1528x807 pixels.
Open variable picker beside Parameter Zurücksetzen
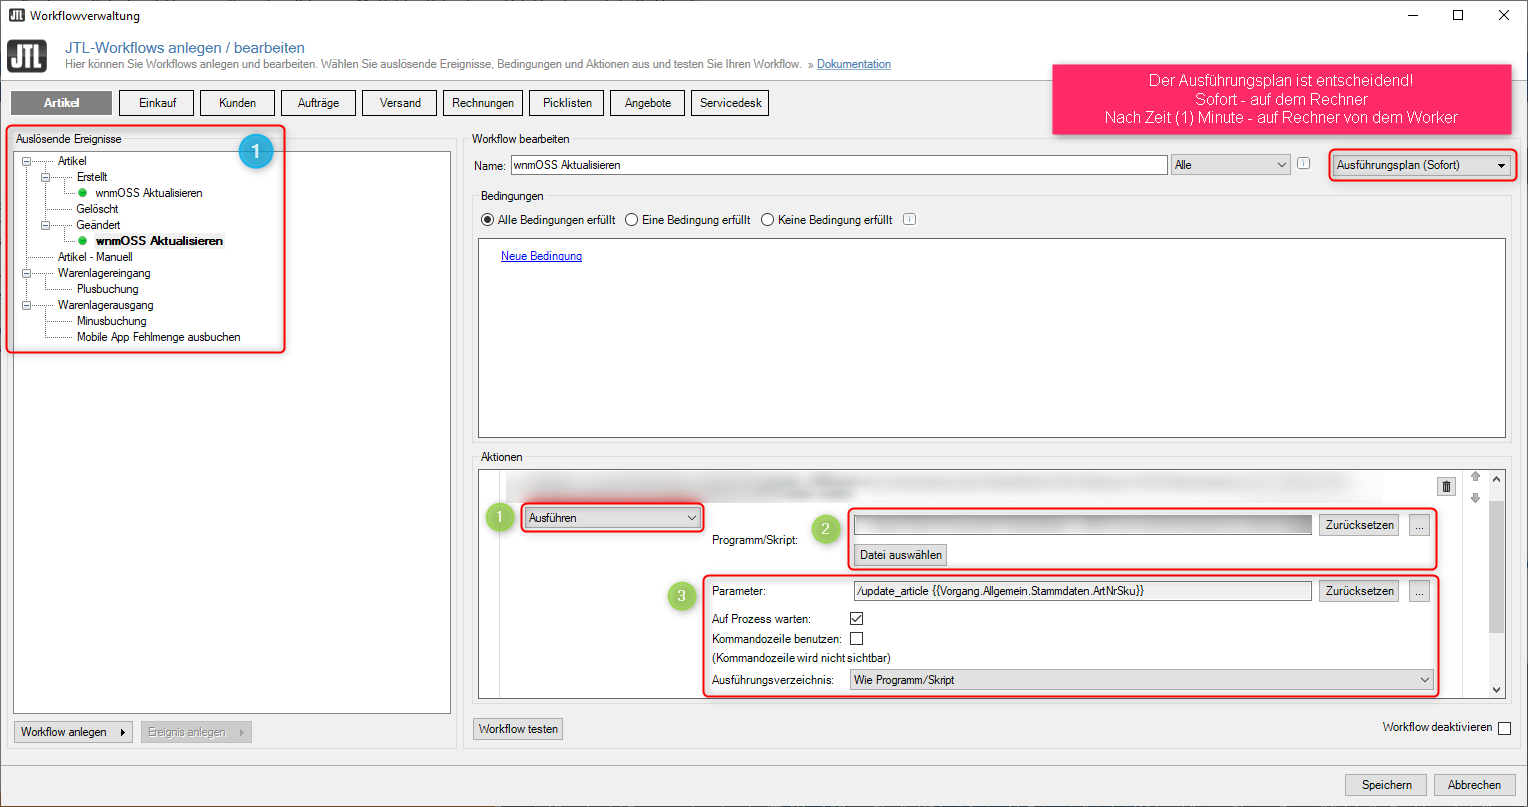click(1420, 591)
